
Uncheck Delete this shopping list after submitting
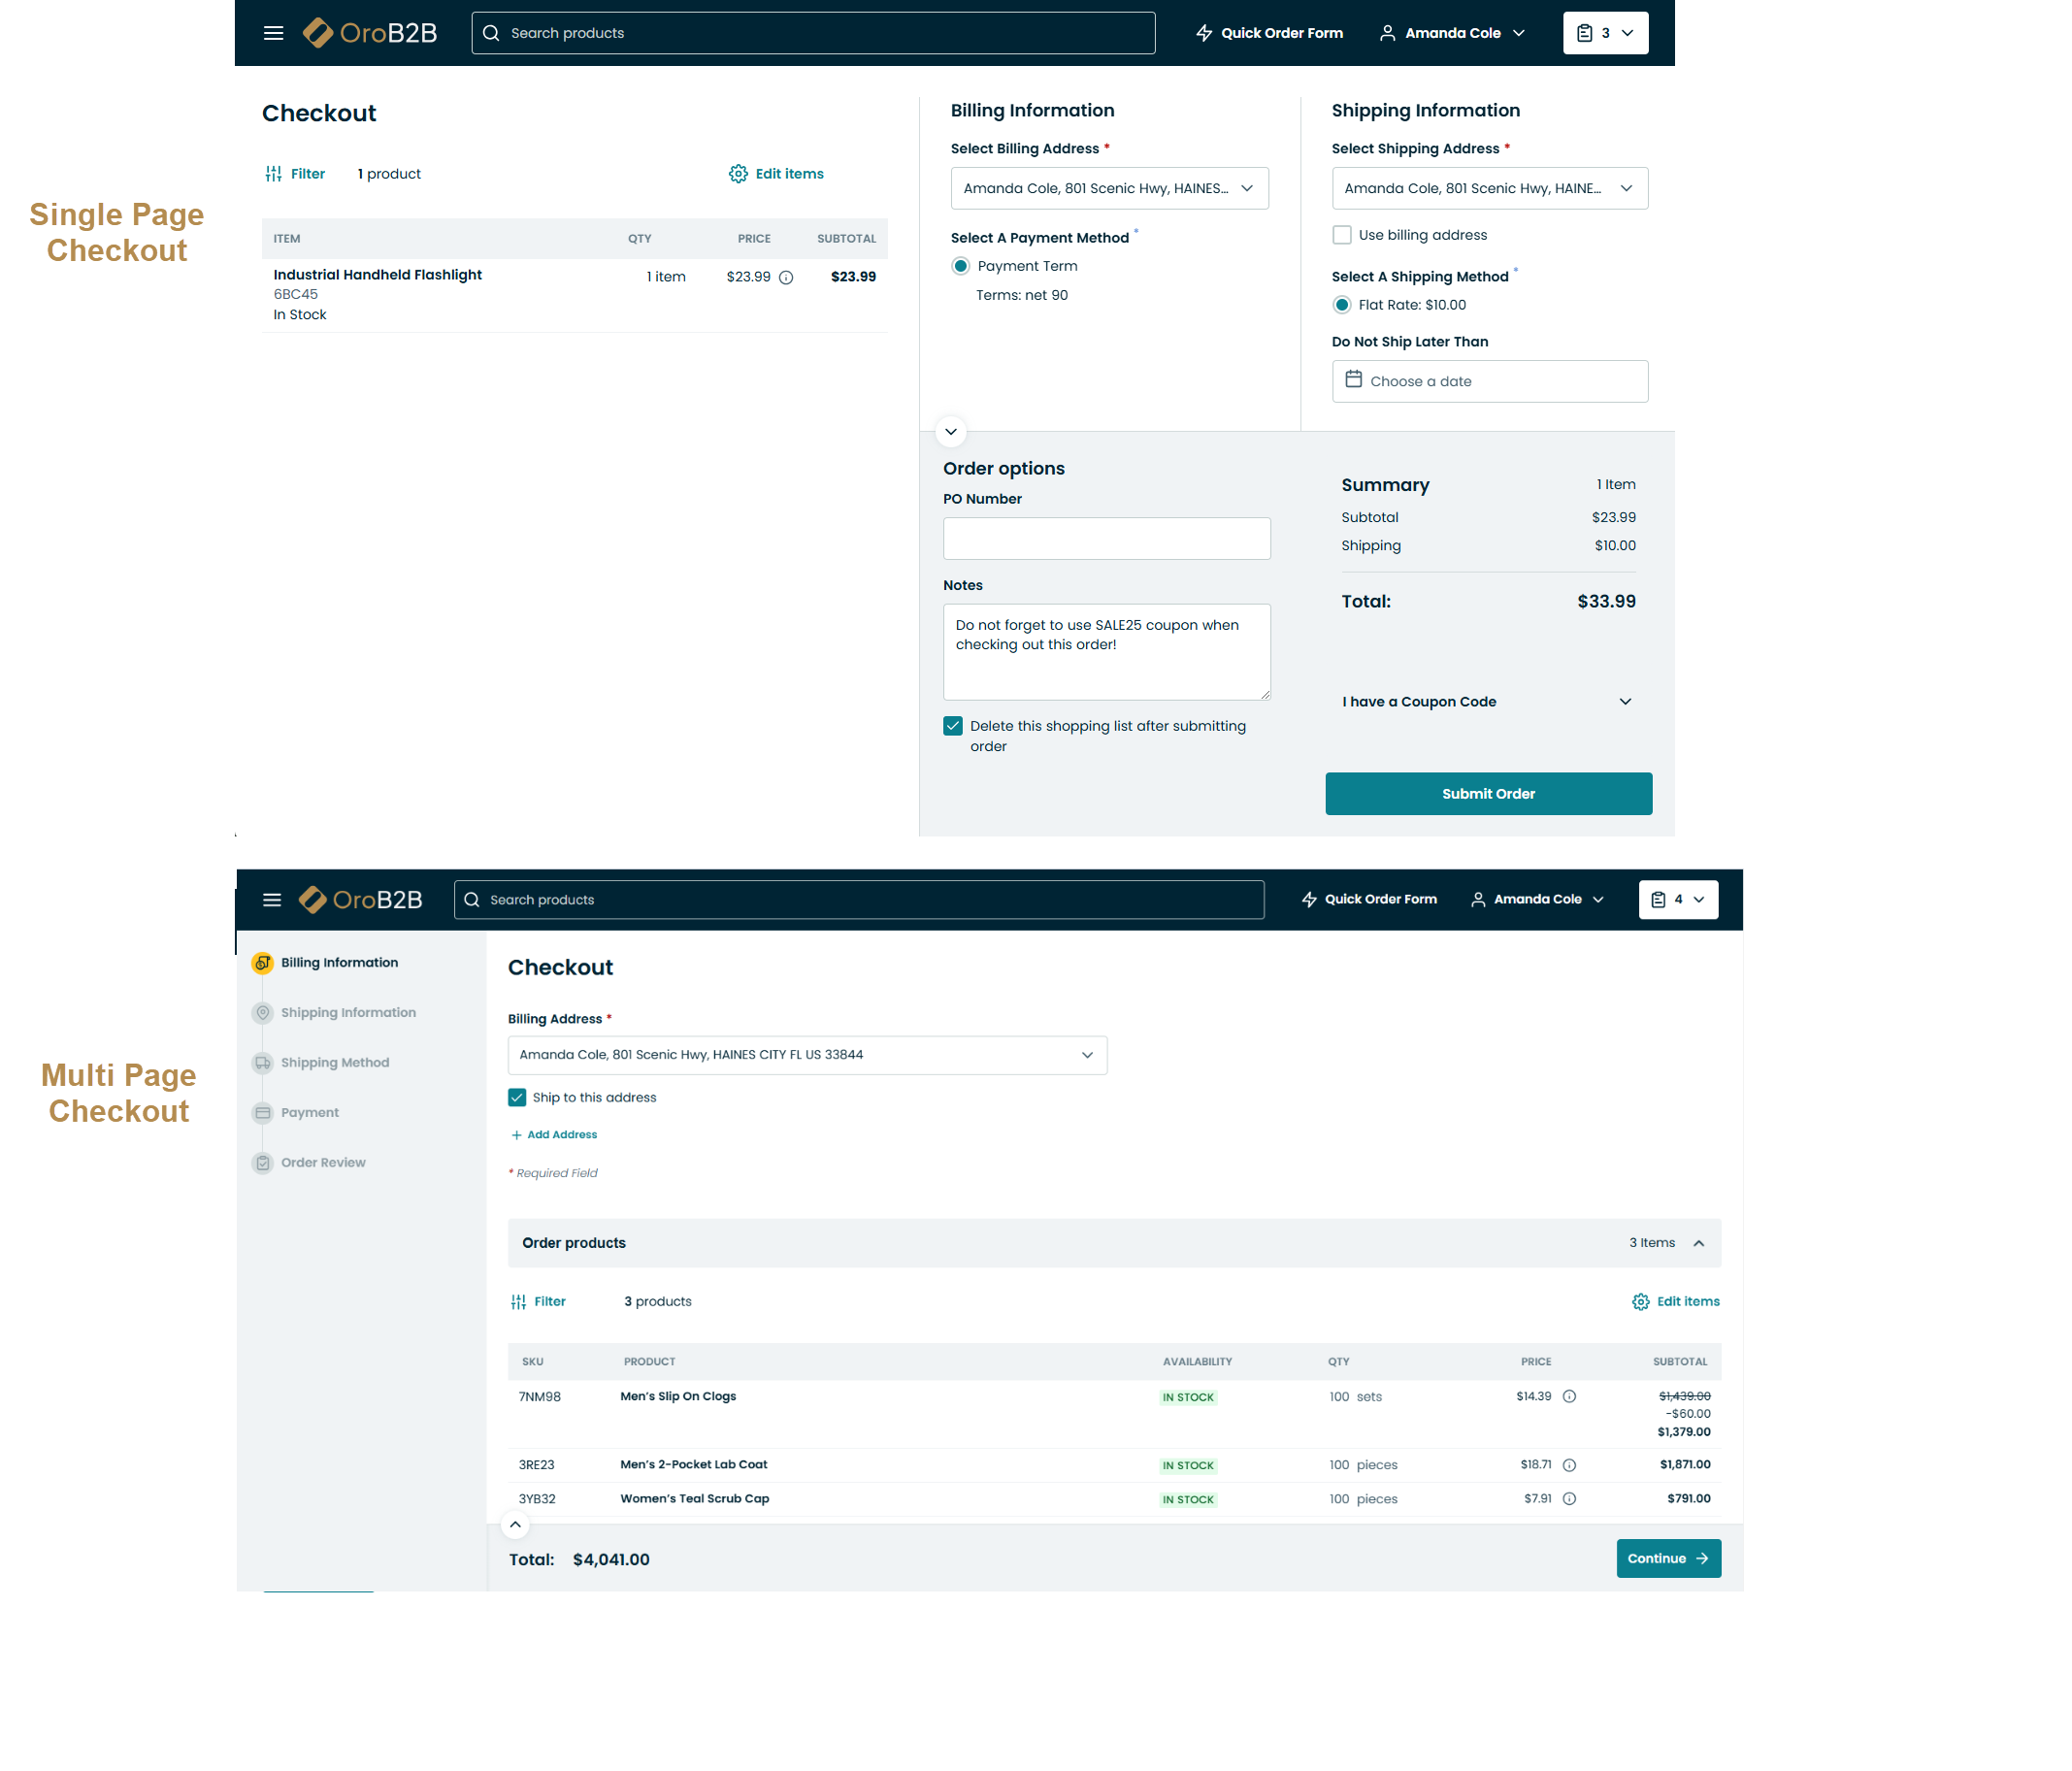952,726
